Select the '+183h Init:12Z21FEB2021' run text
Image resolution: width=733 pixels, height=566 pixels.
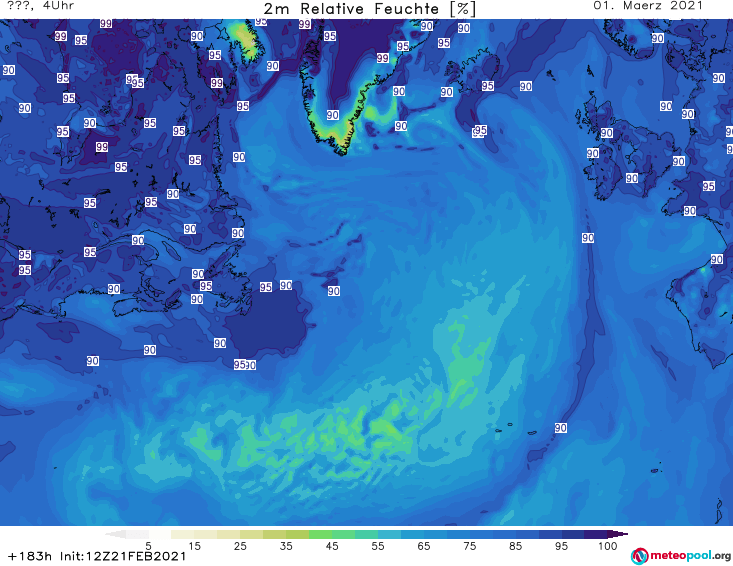click(97, 556)
